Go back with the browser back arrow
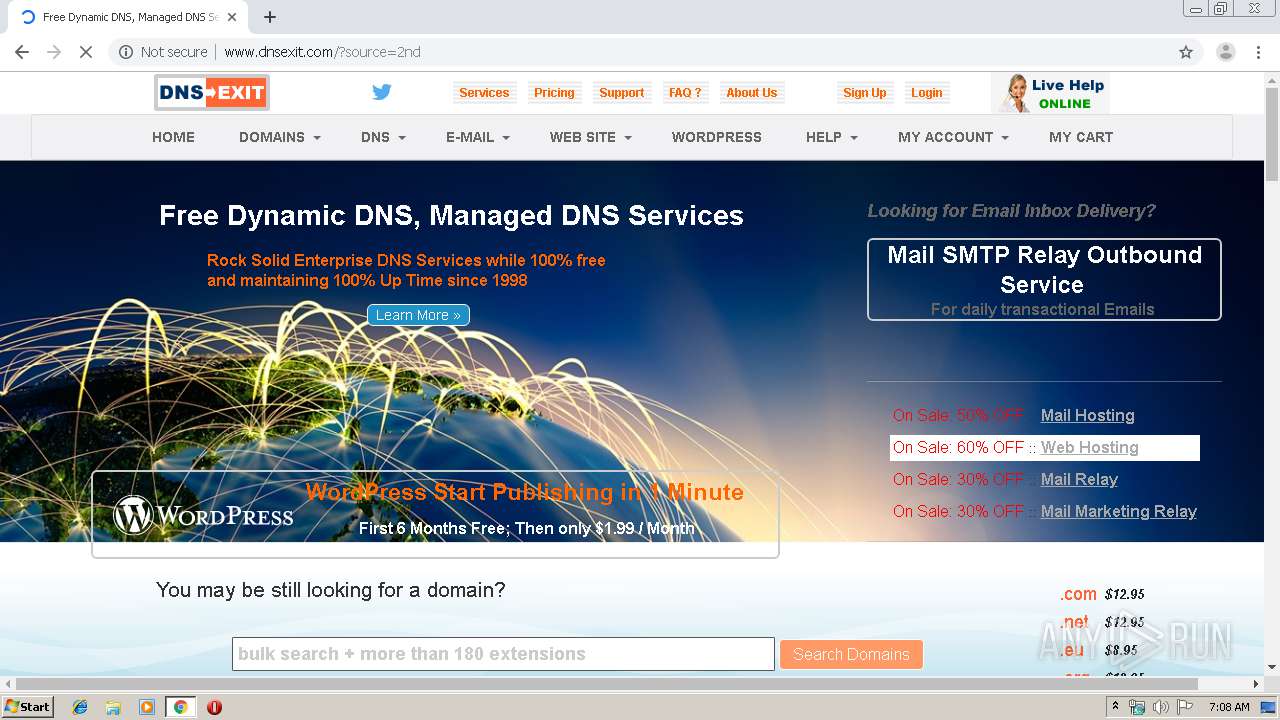Viewport: 1280px width, 720px height. [22, 52]
